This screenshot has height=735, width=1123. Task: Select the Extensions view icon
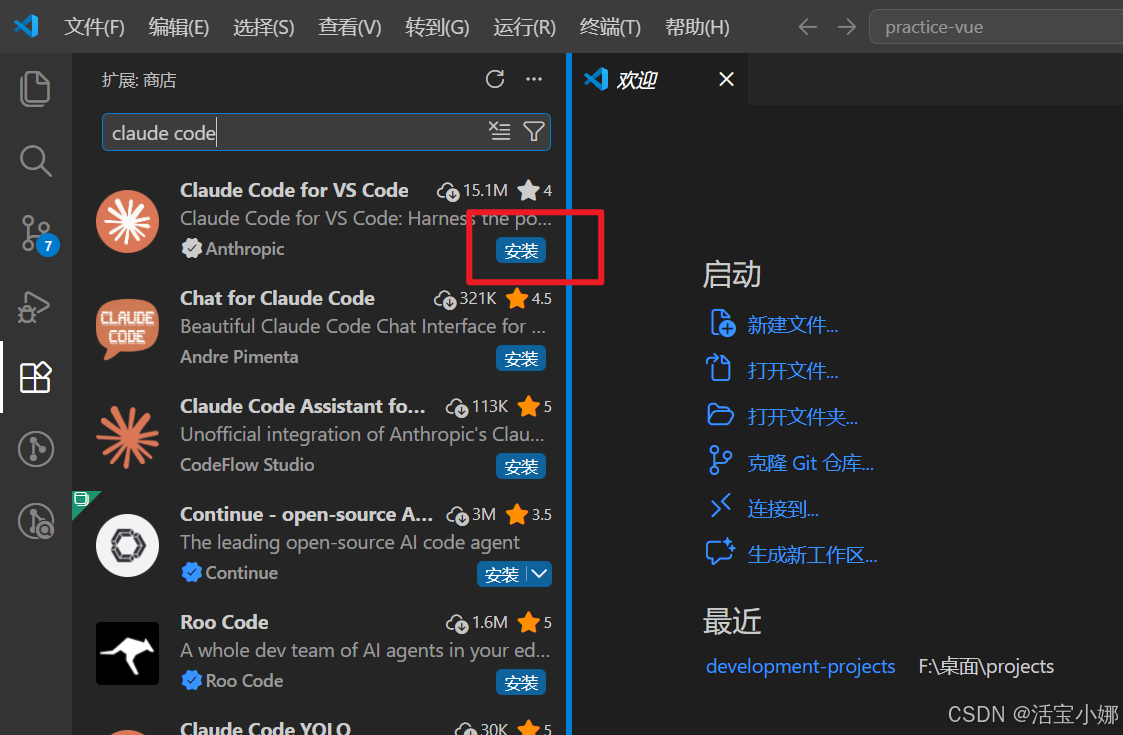35,377
